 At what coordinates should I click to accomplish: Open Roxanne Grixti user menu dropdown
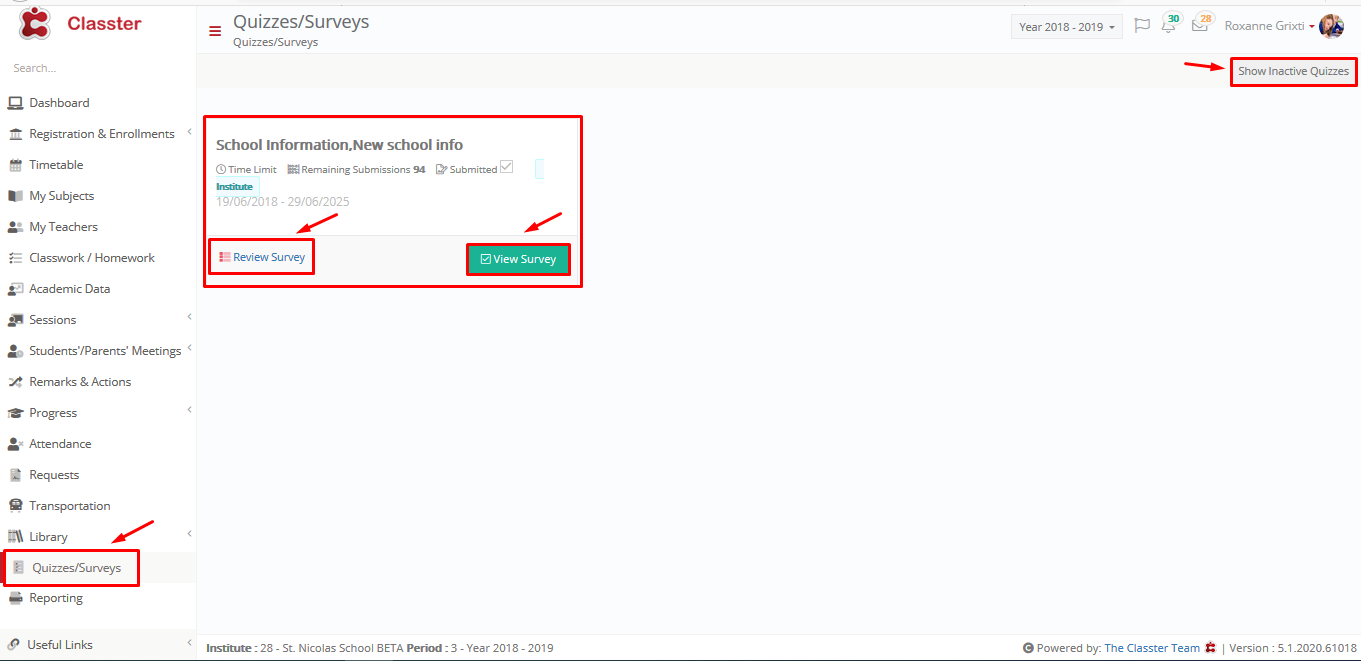pos(1268,27)
